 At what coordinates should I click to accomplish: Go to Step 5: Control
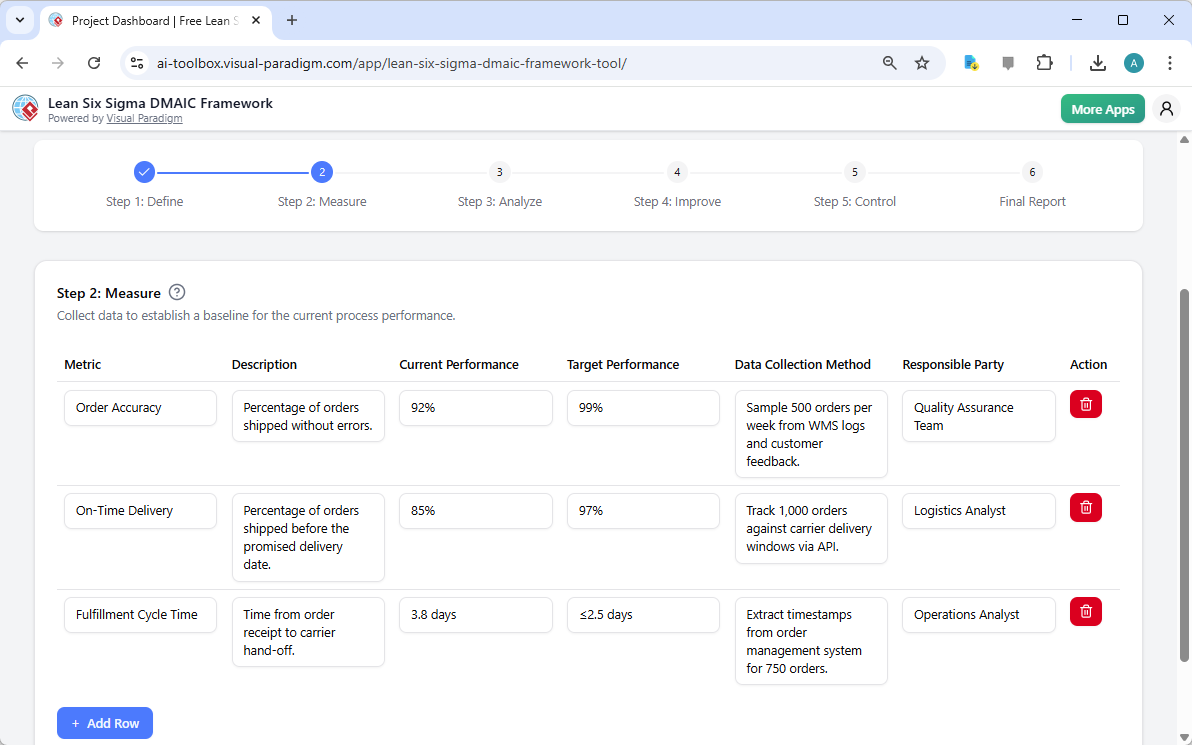(x=854, y=171)
